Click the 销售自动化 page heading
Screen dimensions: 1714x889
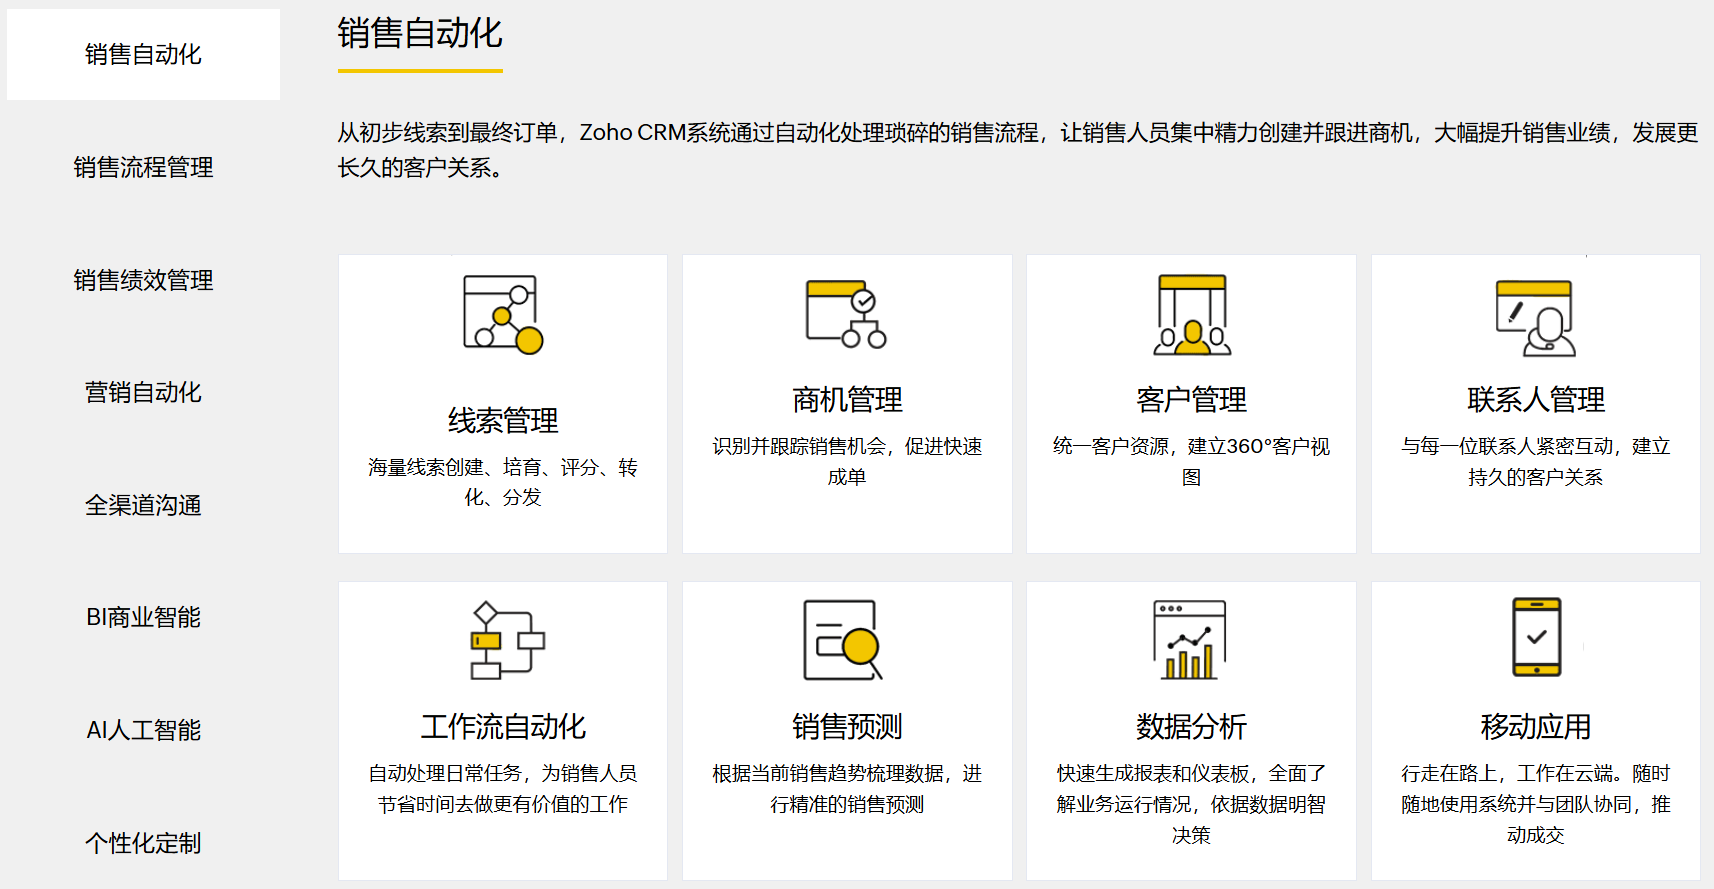tap(420, 34)
